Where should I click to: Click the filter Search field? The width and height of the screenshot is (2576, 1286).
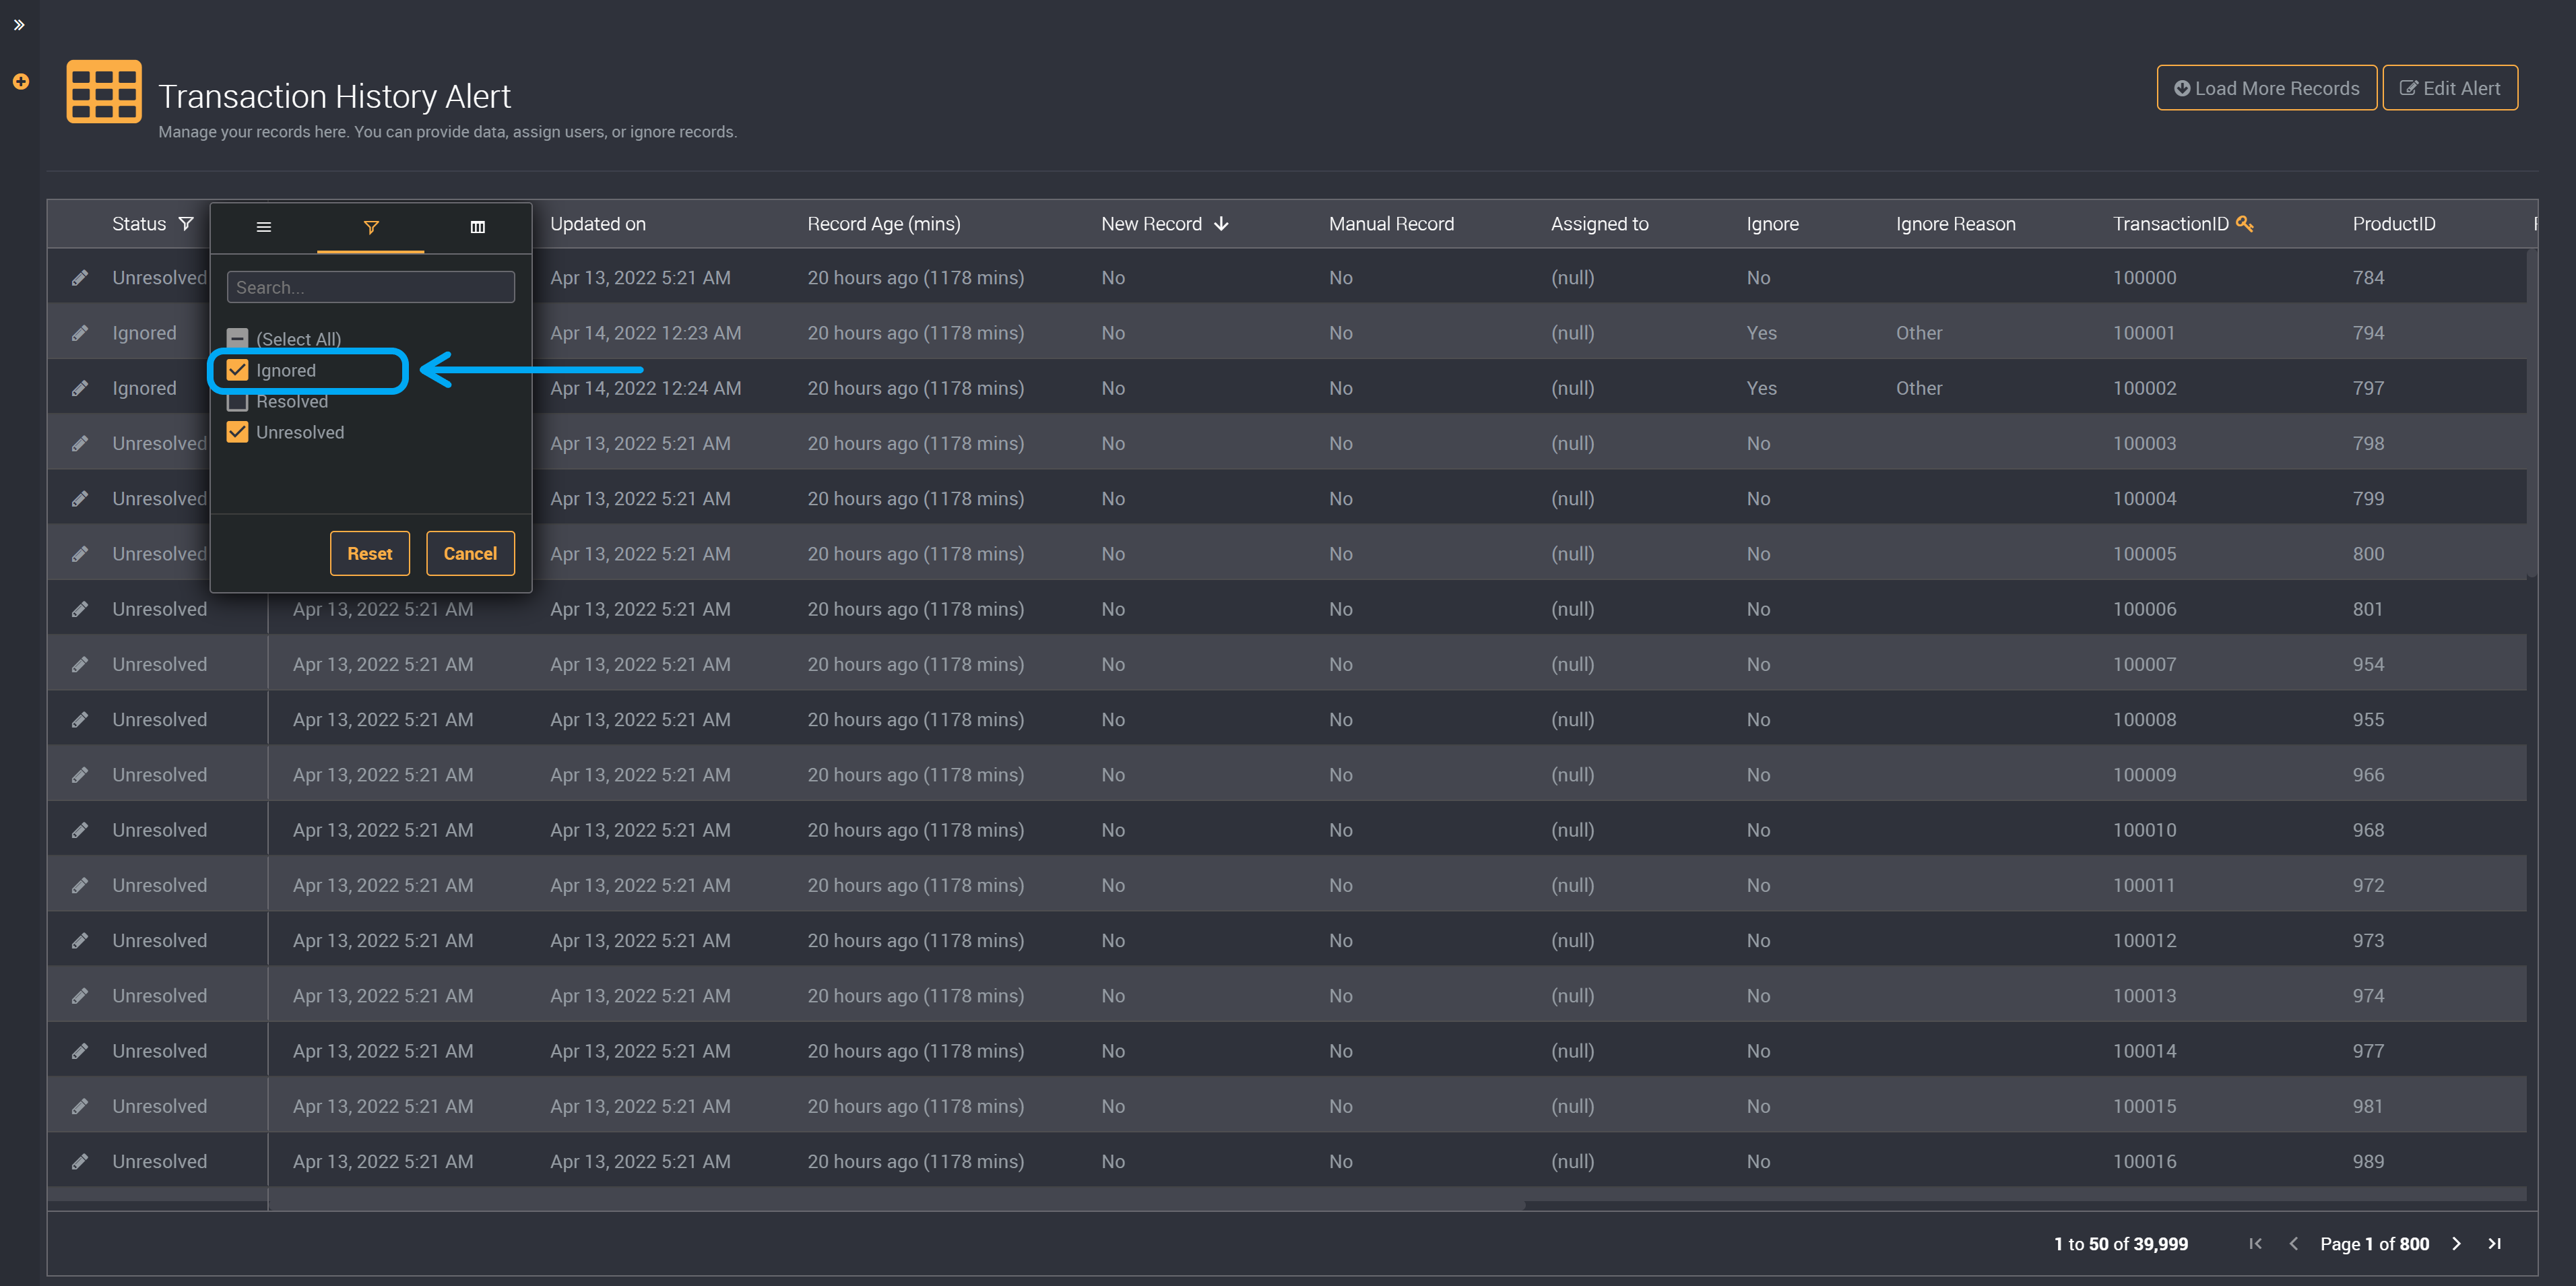[371, 288]
